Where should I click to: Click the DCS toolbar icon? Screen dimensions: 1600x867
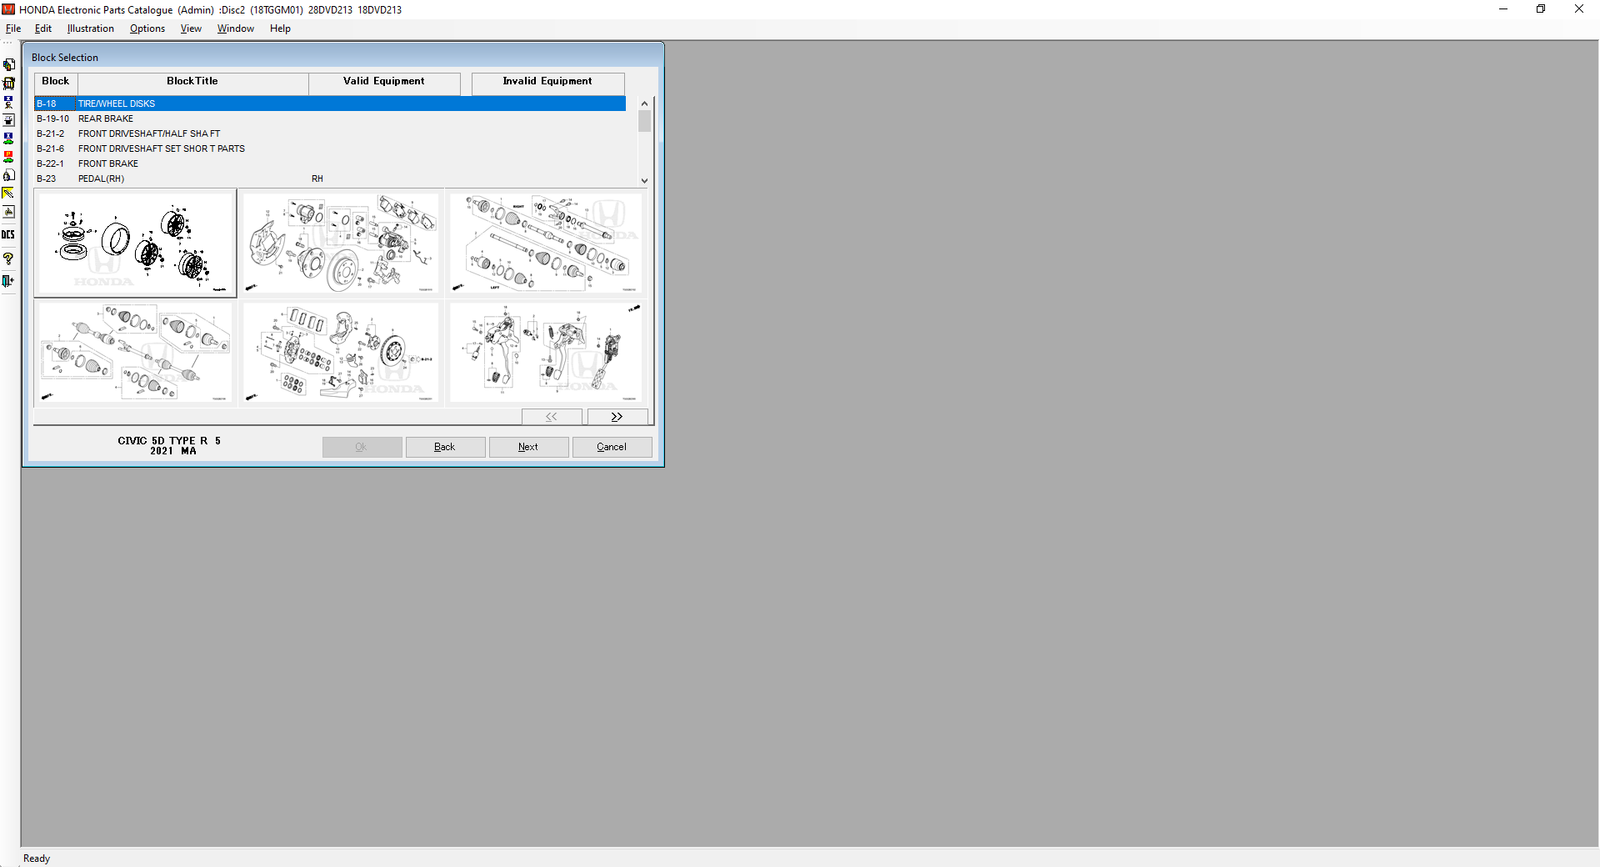(8, 235)
